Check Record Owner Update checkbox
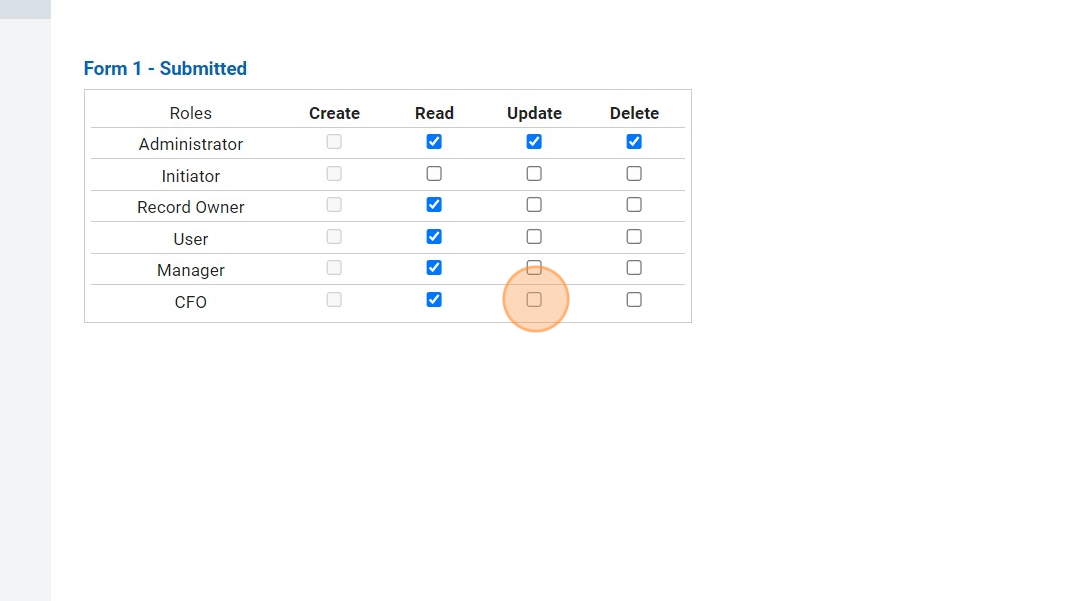1075x601 pixels. click(x=534, y=205)
